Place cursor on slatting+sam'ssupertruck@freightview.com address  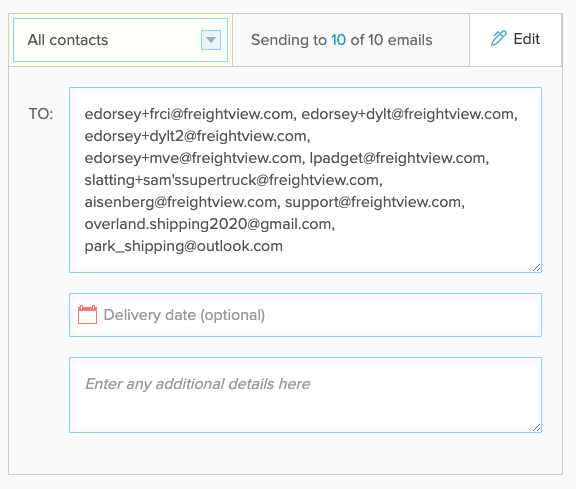[232, 180]
